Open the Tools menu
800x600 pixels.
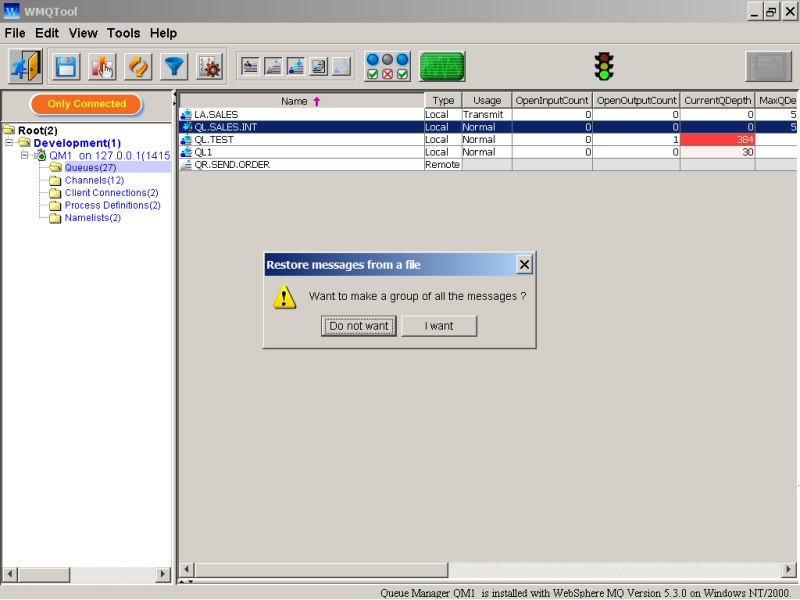(123, 33)
